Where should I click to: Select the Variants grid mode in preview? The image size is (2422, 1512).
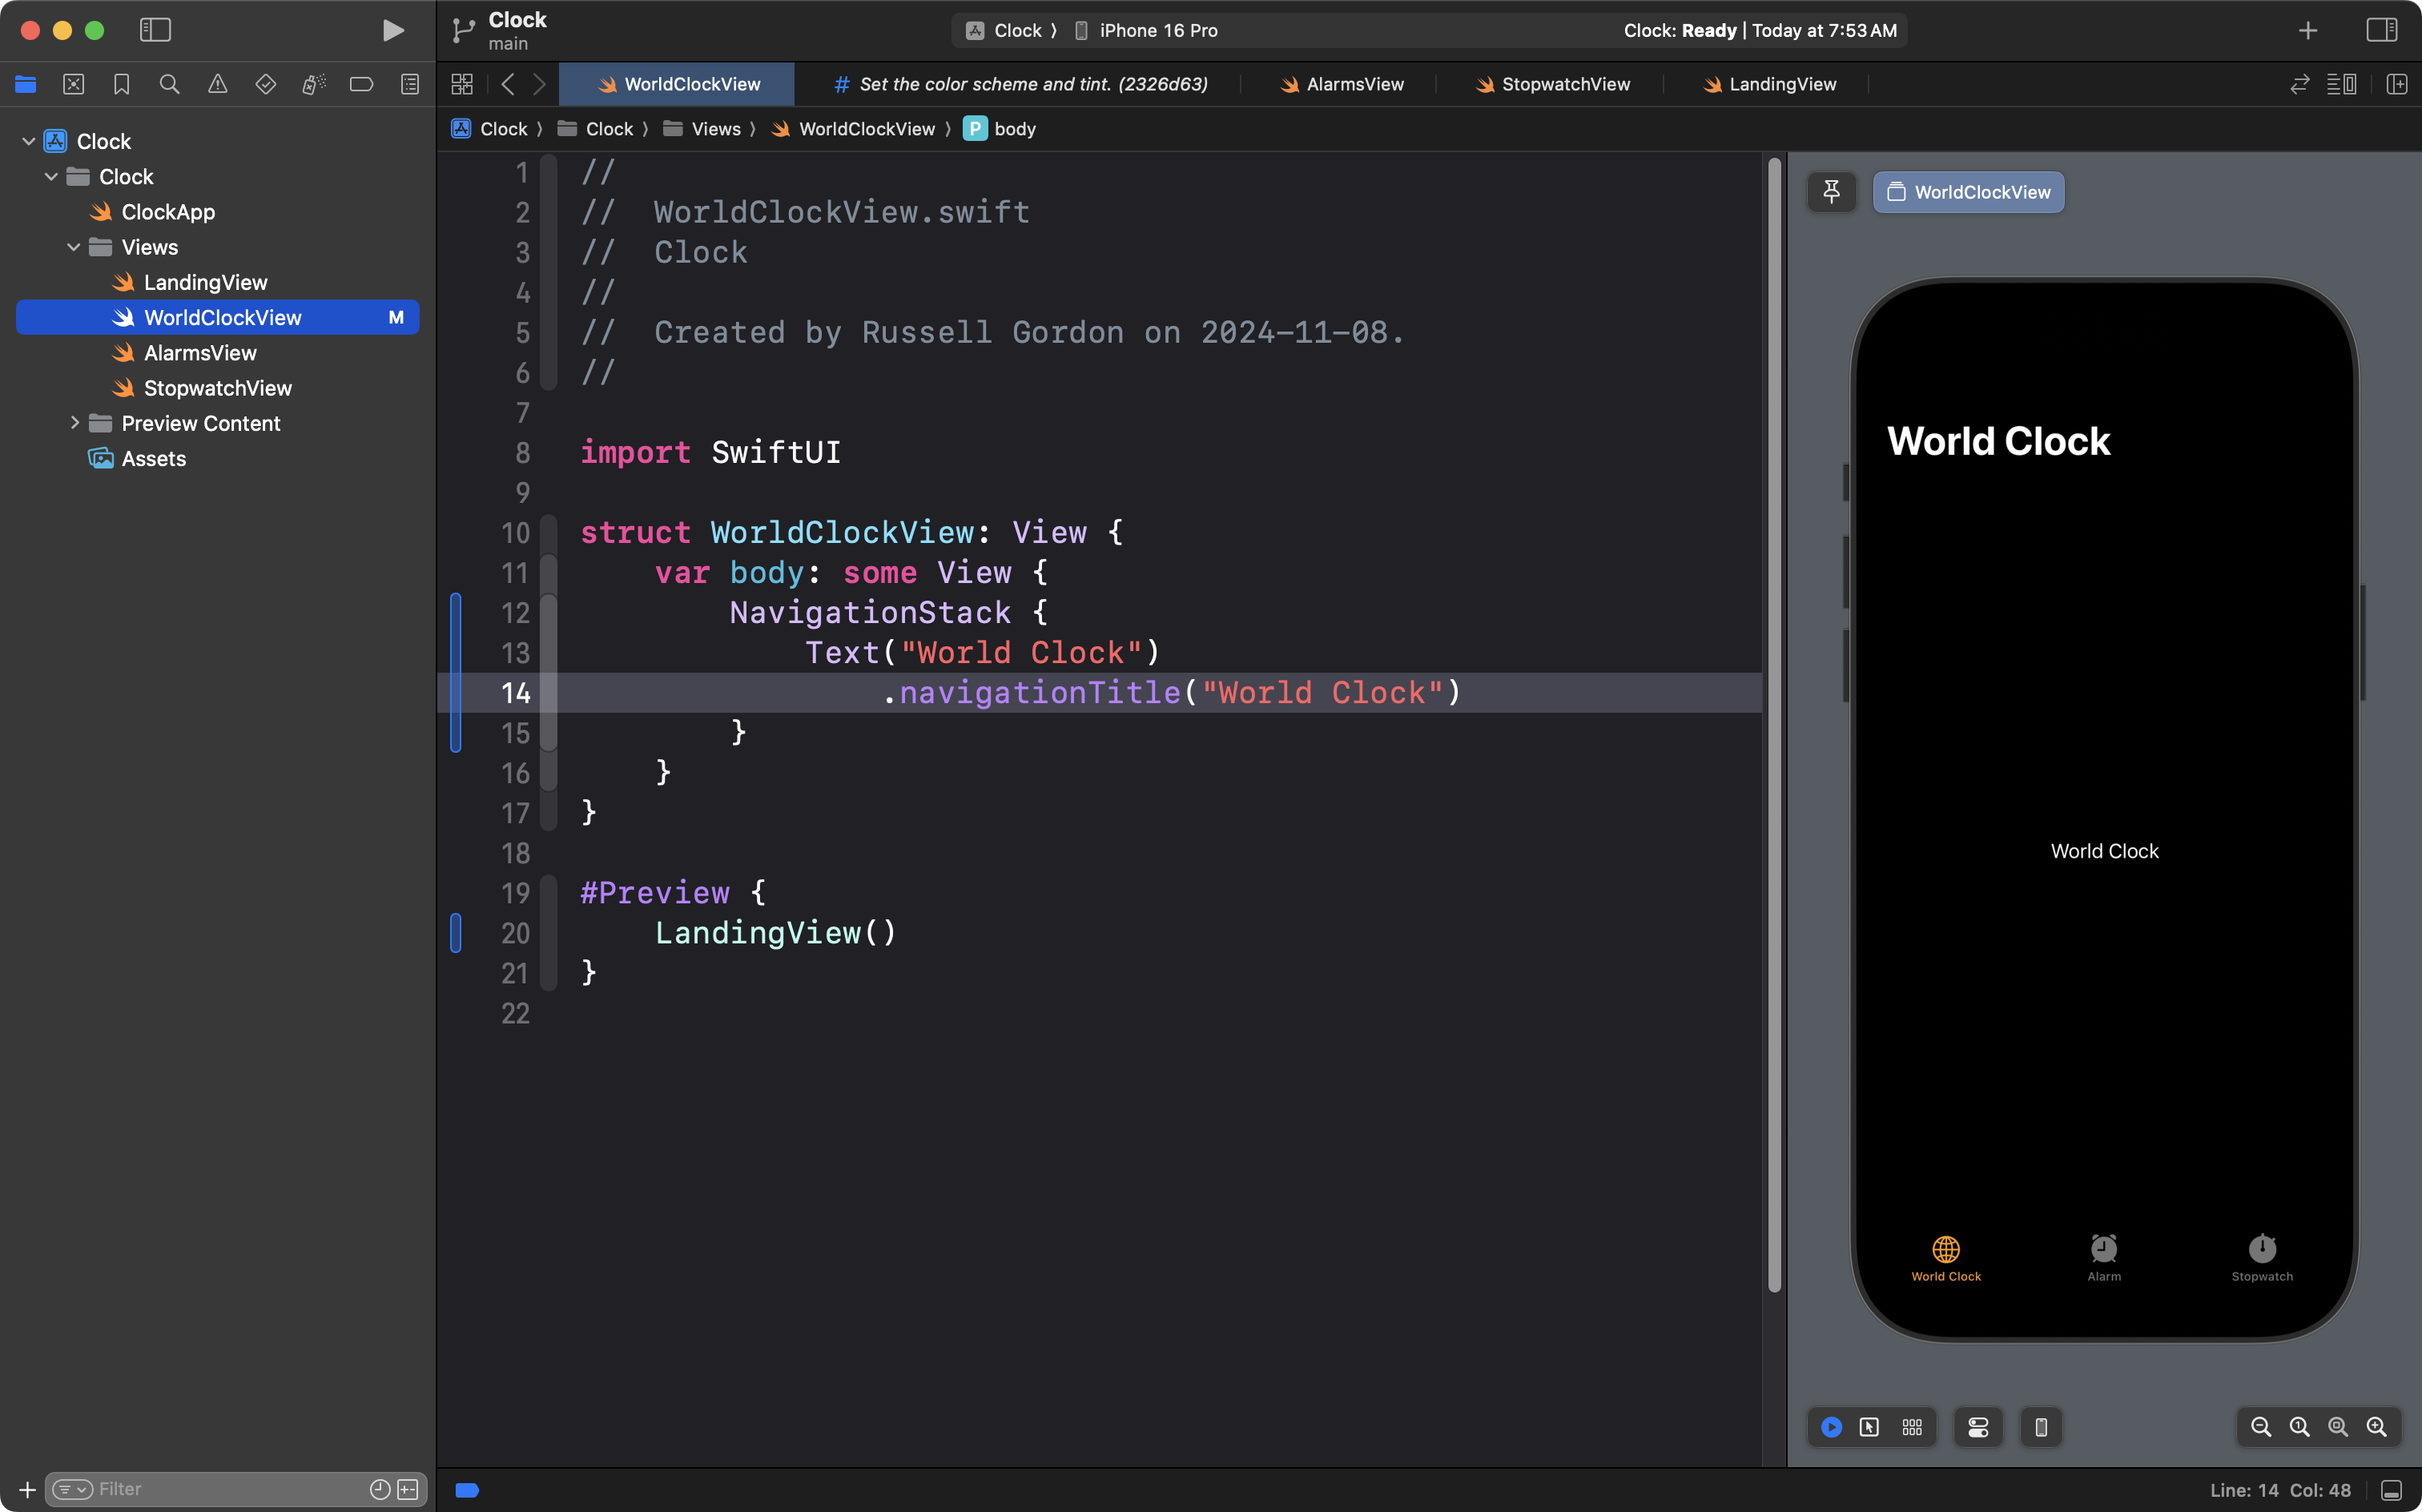point(1912,1427)
